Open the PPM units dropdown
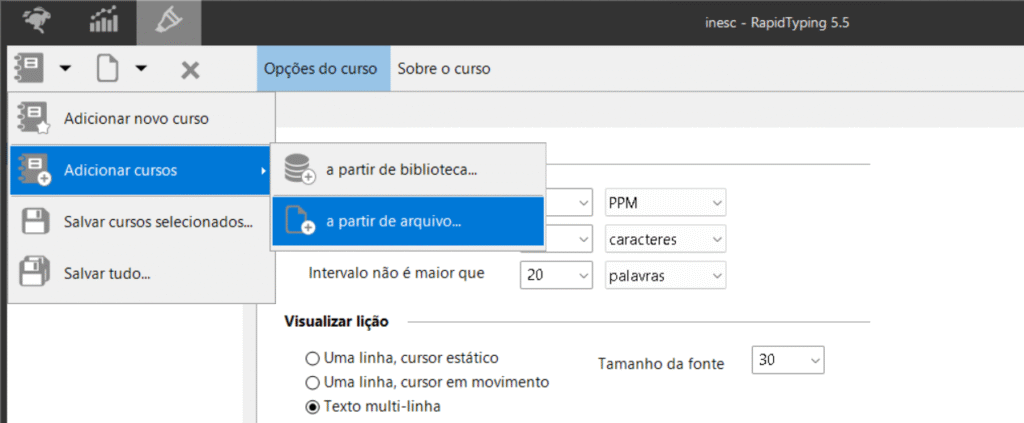The height and width of the screenshot is (423, 1024). pos(665,204)
